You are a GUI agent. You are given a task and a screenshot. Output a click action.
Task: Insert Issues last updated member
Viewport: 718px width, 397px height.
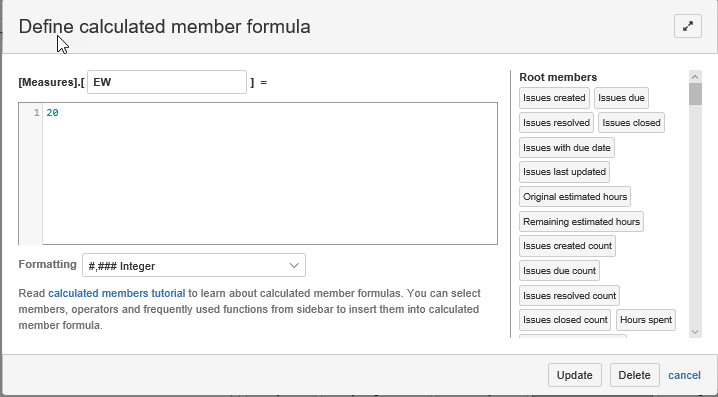pos(564,172)
